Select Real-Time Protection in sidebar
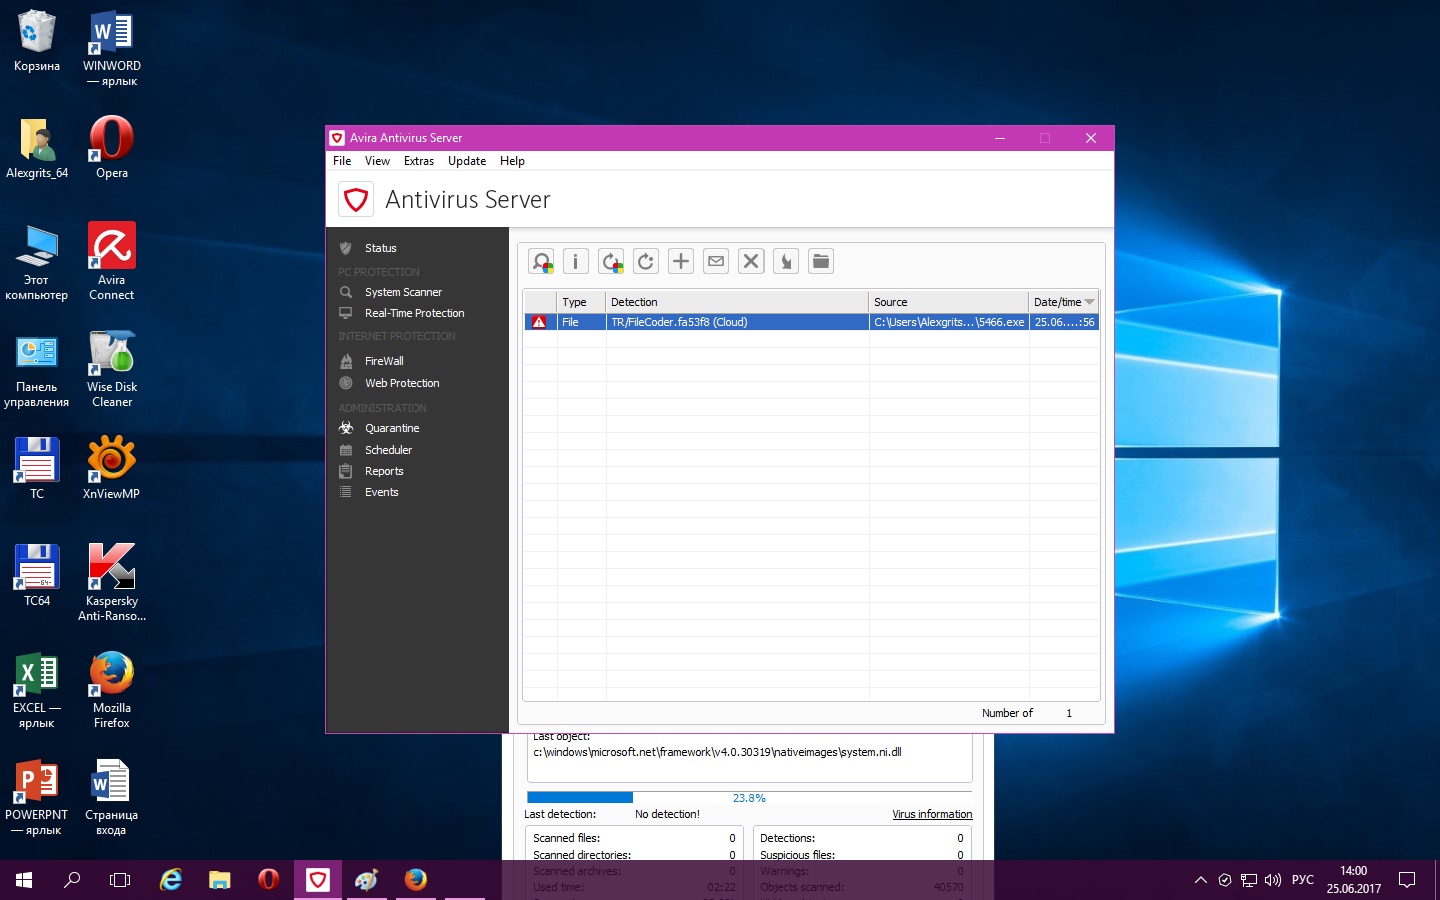1440x900 pixels. (414, 313)
